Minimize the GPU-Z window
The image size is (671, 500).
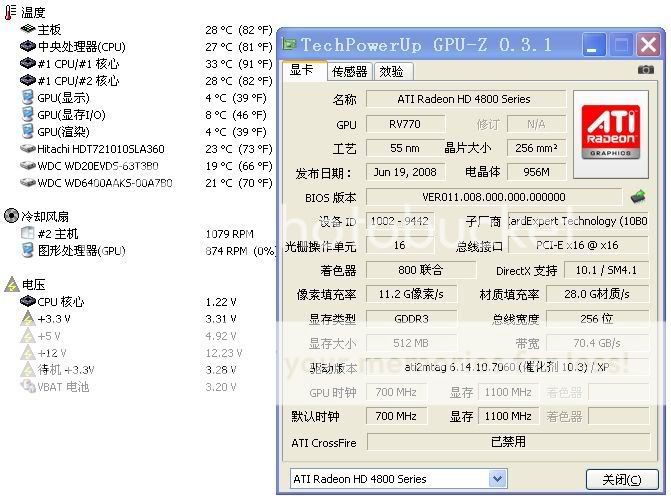coord(593,44)
